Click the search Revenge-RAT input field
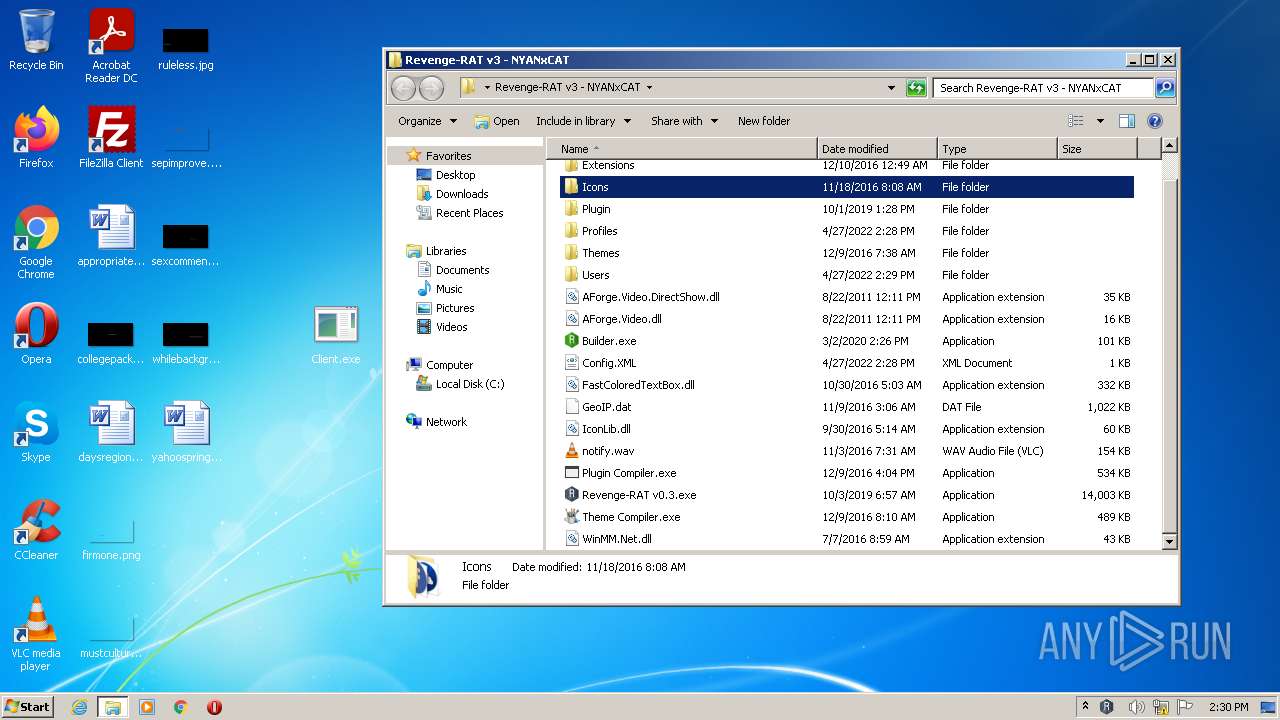This screenshot has width=1280, height=720. [1043, 88]
